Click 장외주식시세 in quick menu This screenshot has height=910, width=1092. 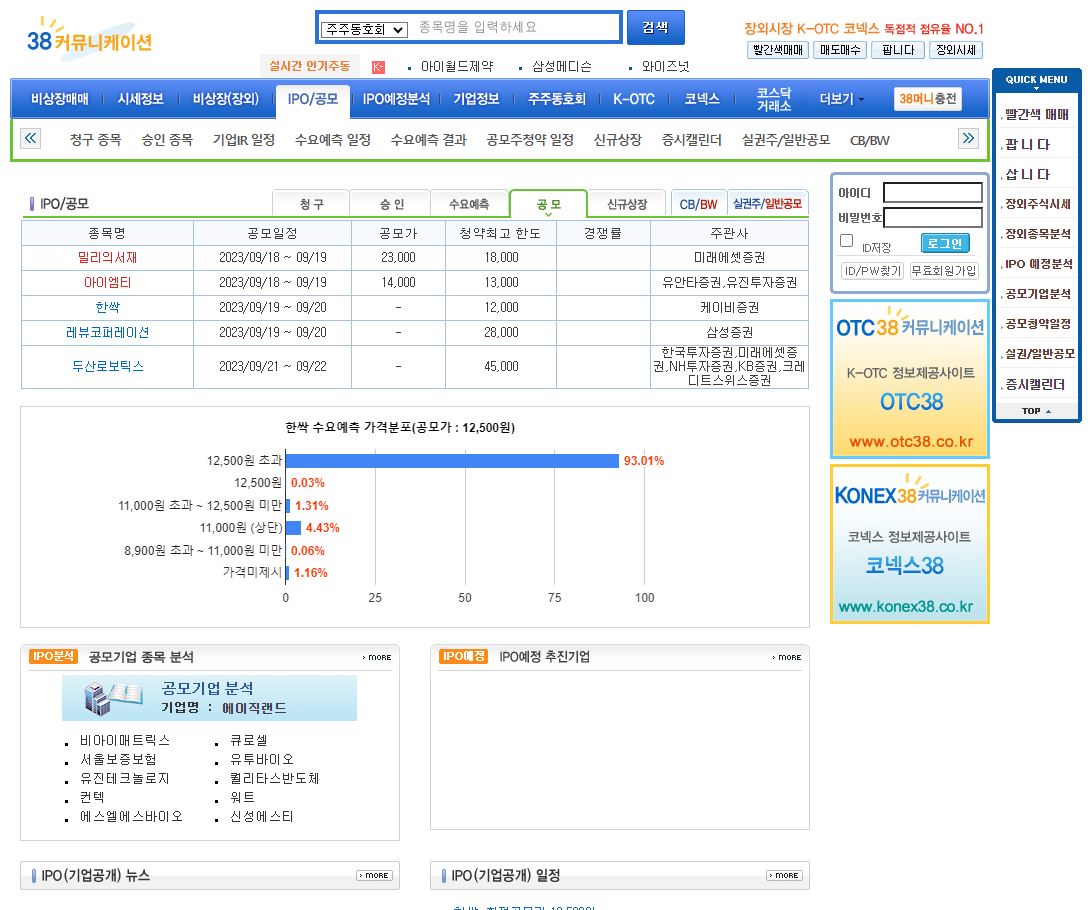1038,204
